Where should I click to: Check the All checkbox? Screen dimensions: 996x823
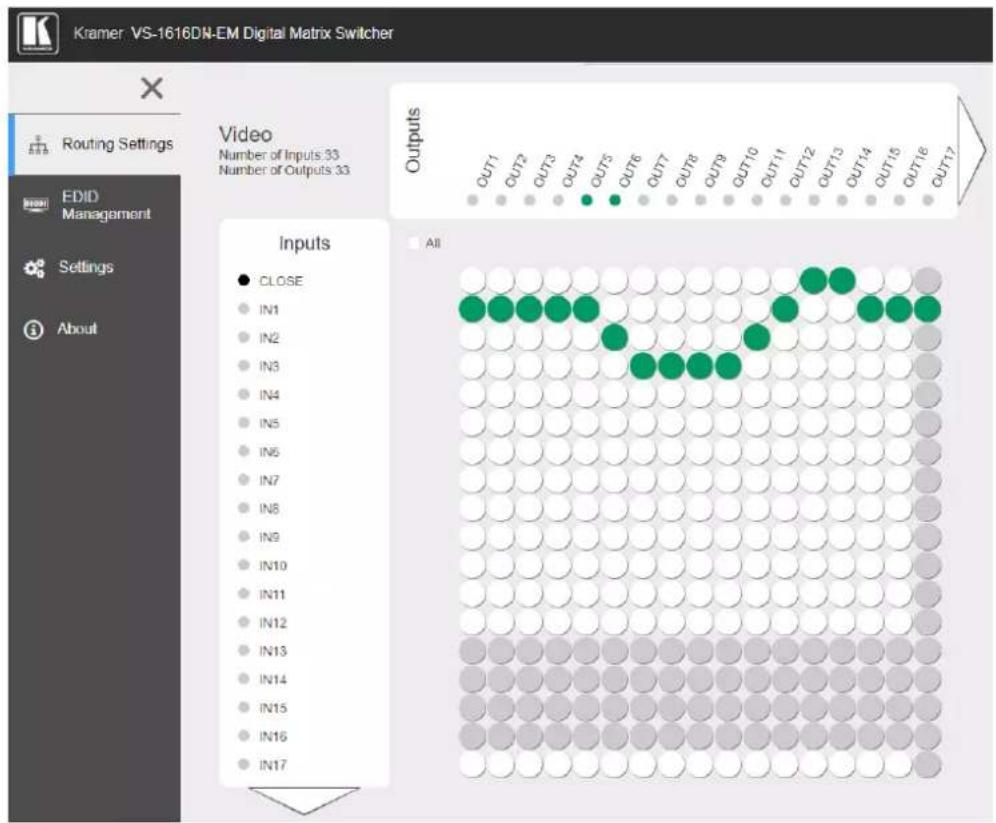414,243
